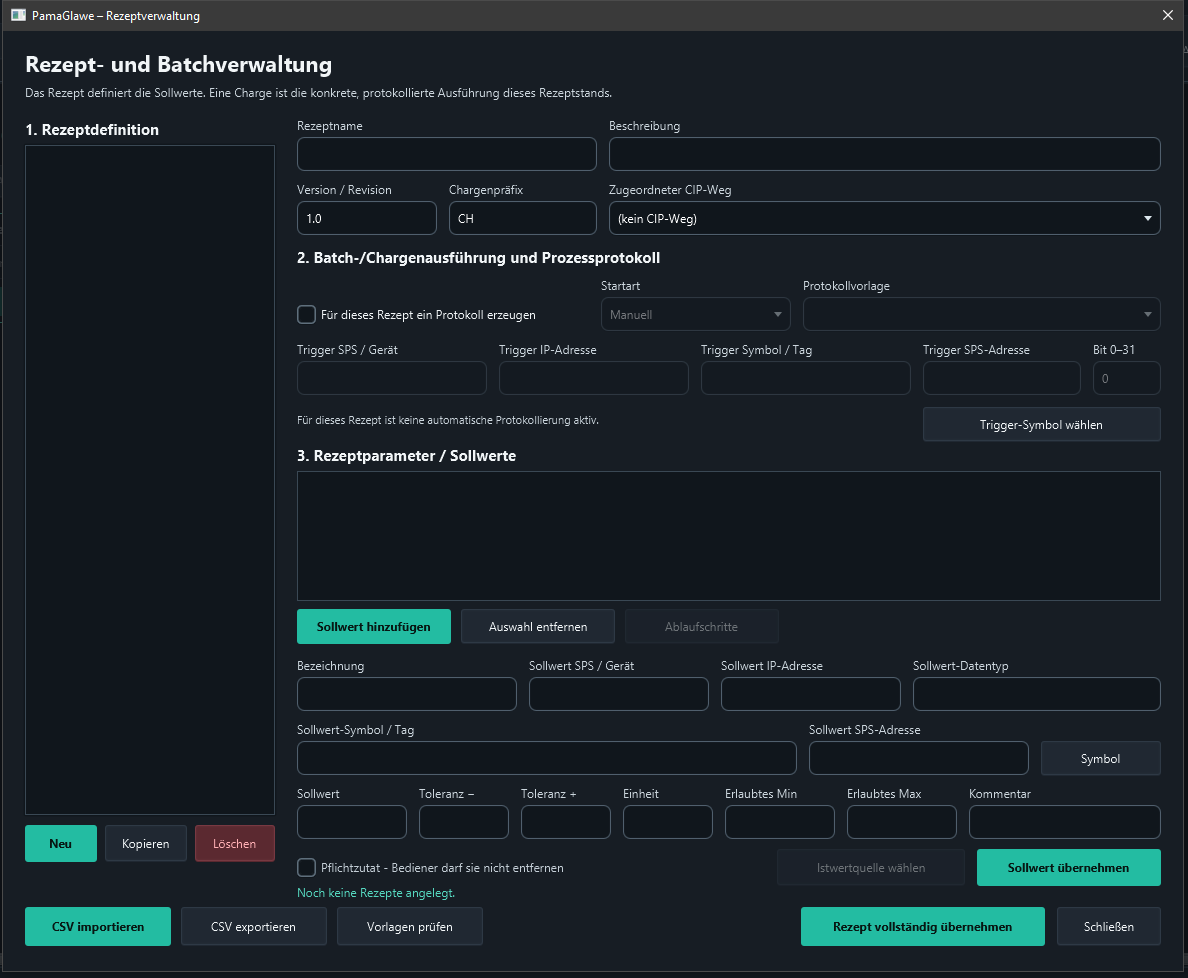This screenshot has height=978, width=1188.
Task: Click the Trigger SPS-Adresse field
Action: pyautogui.click(x=1002, y=378)
